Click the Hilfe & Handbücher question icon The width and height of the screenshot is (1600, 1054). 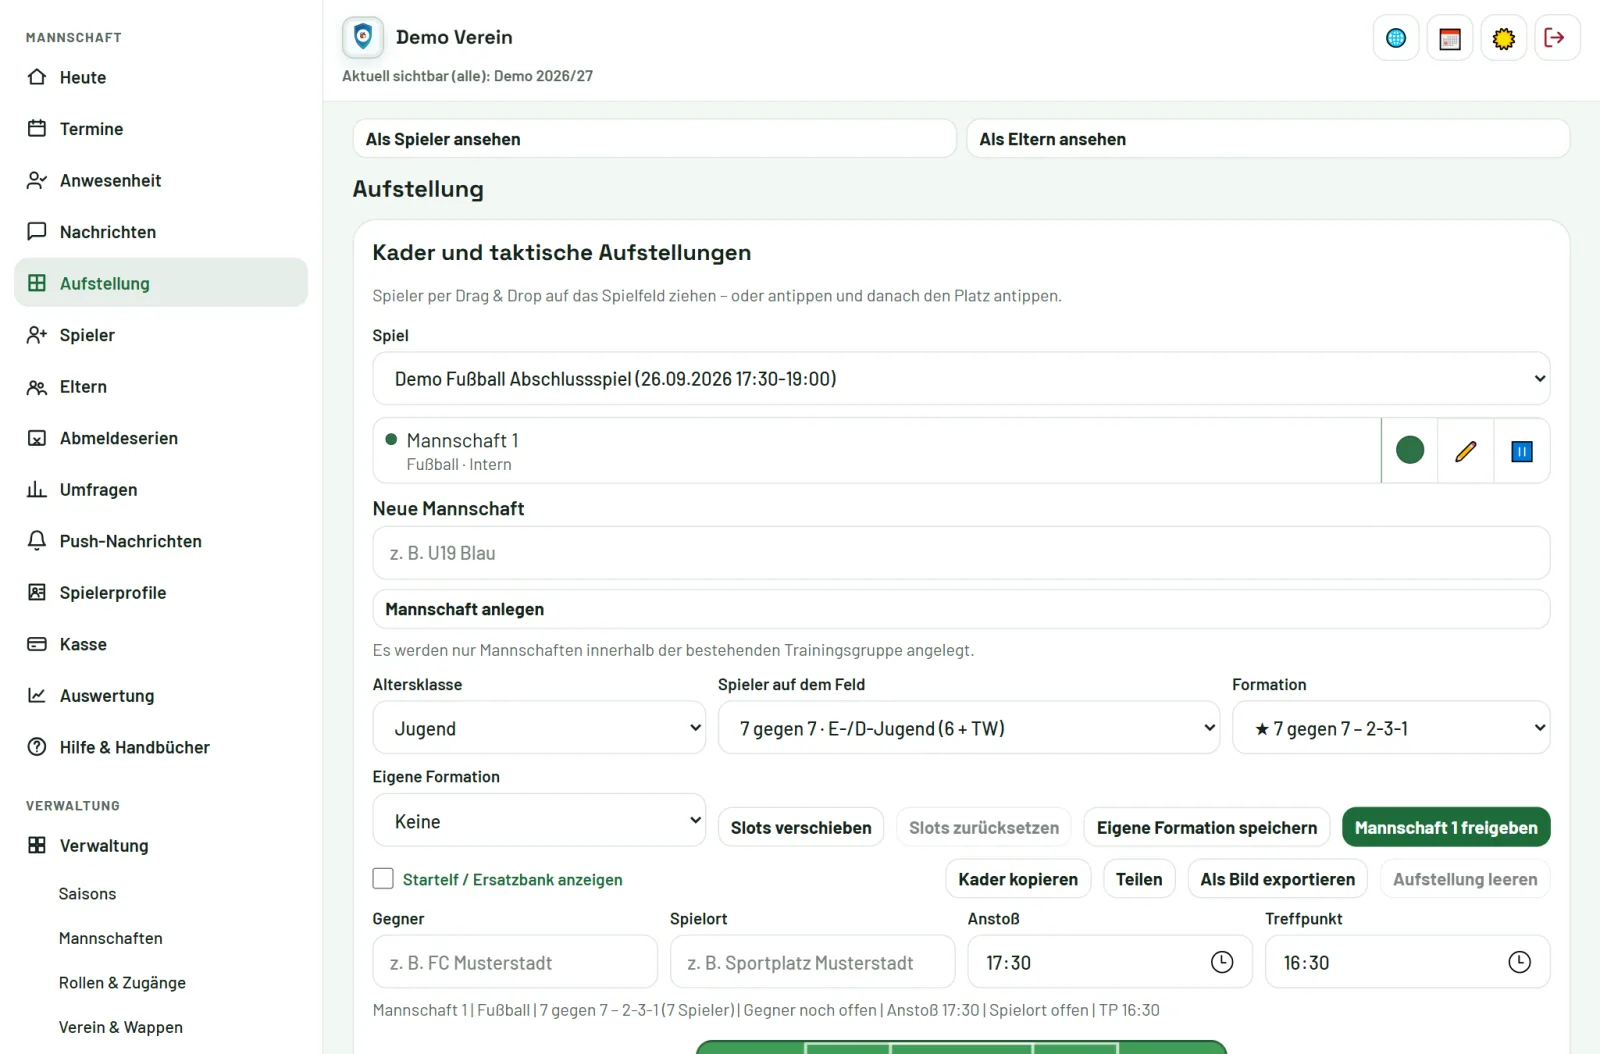[37, 747]
